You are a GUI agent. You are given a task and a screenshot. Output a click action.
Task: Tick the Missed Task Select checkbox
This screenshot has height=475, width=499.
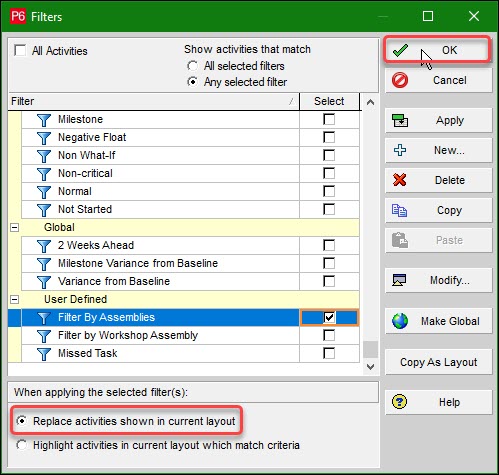(329, 353)
